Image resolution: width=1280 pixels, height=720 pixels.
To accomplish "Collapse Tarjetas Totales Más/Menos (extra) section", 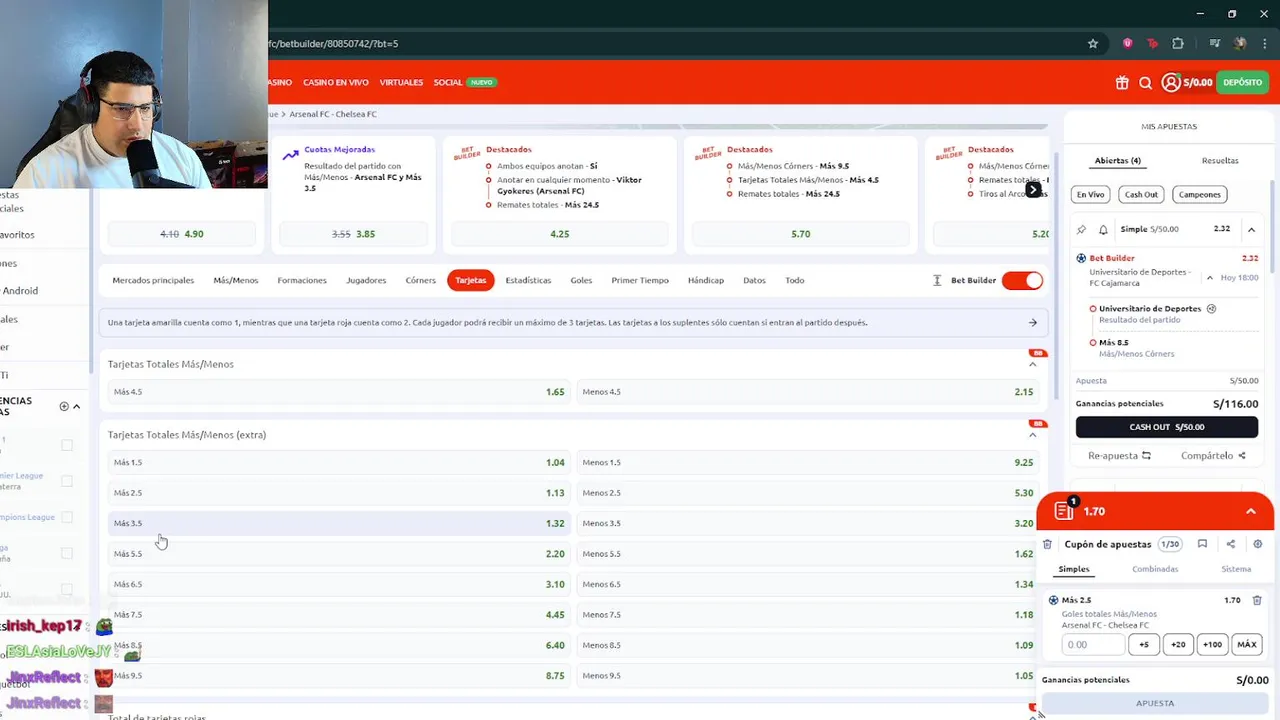I will coord(1033,435).
